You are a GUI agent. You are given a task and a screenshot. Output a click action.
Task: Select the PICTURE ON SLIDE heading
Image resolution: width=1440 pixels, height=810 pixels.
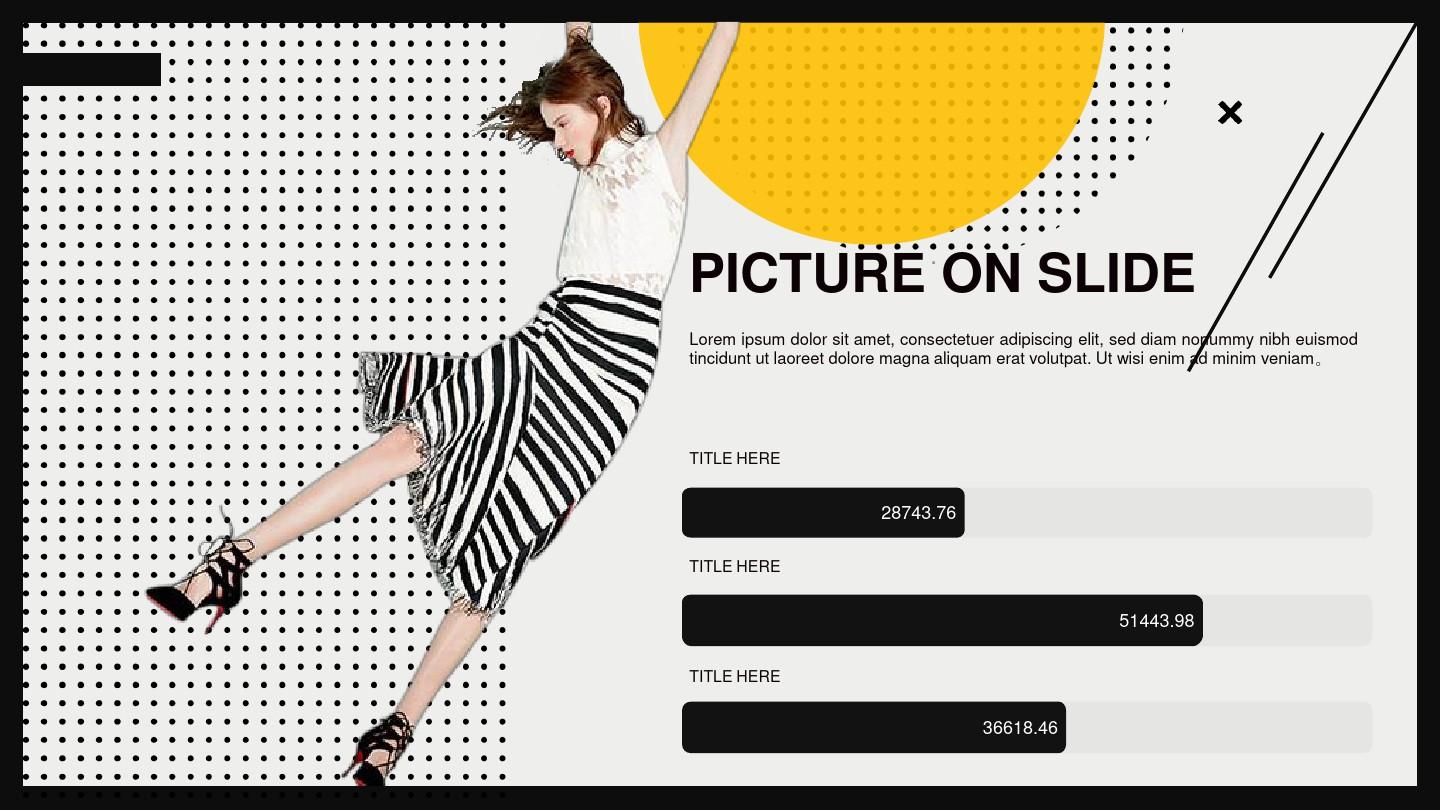(942, 273)
